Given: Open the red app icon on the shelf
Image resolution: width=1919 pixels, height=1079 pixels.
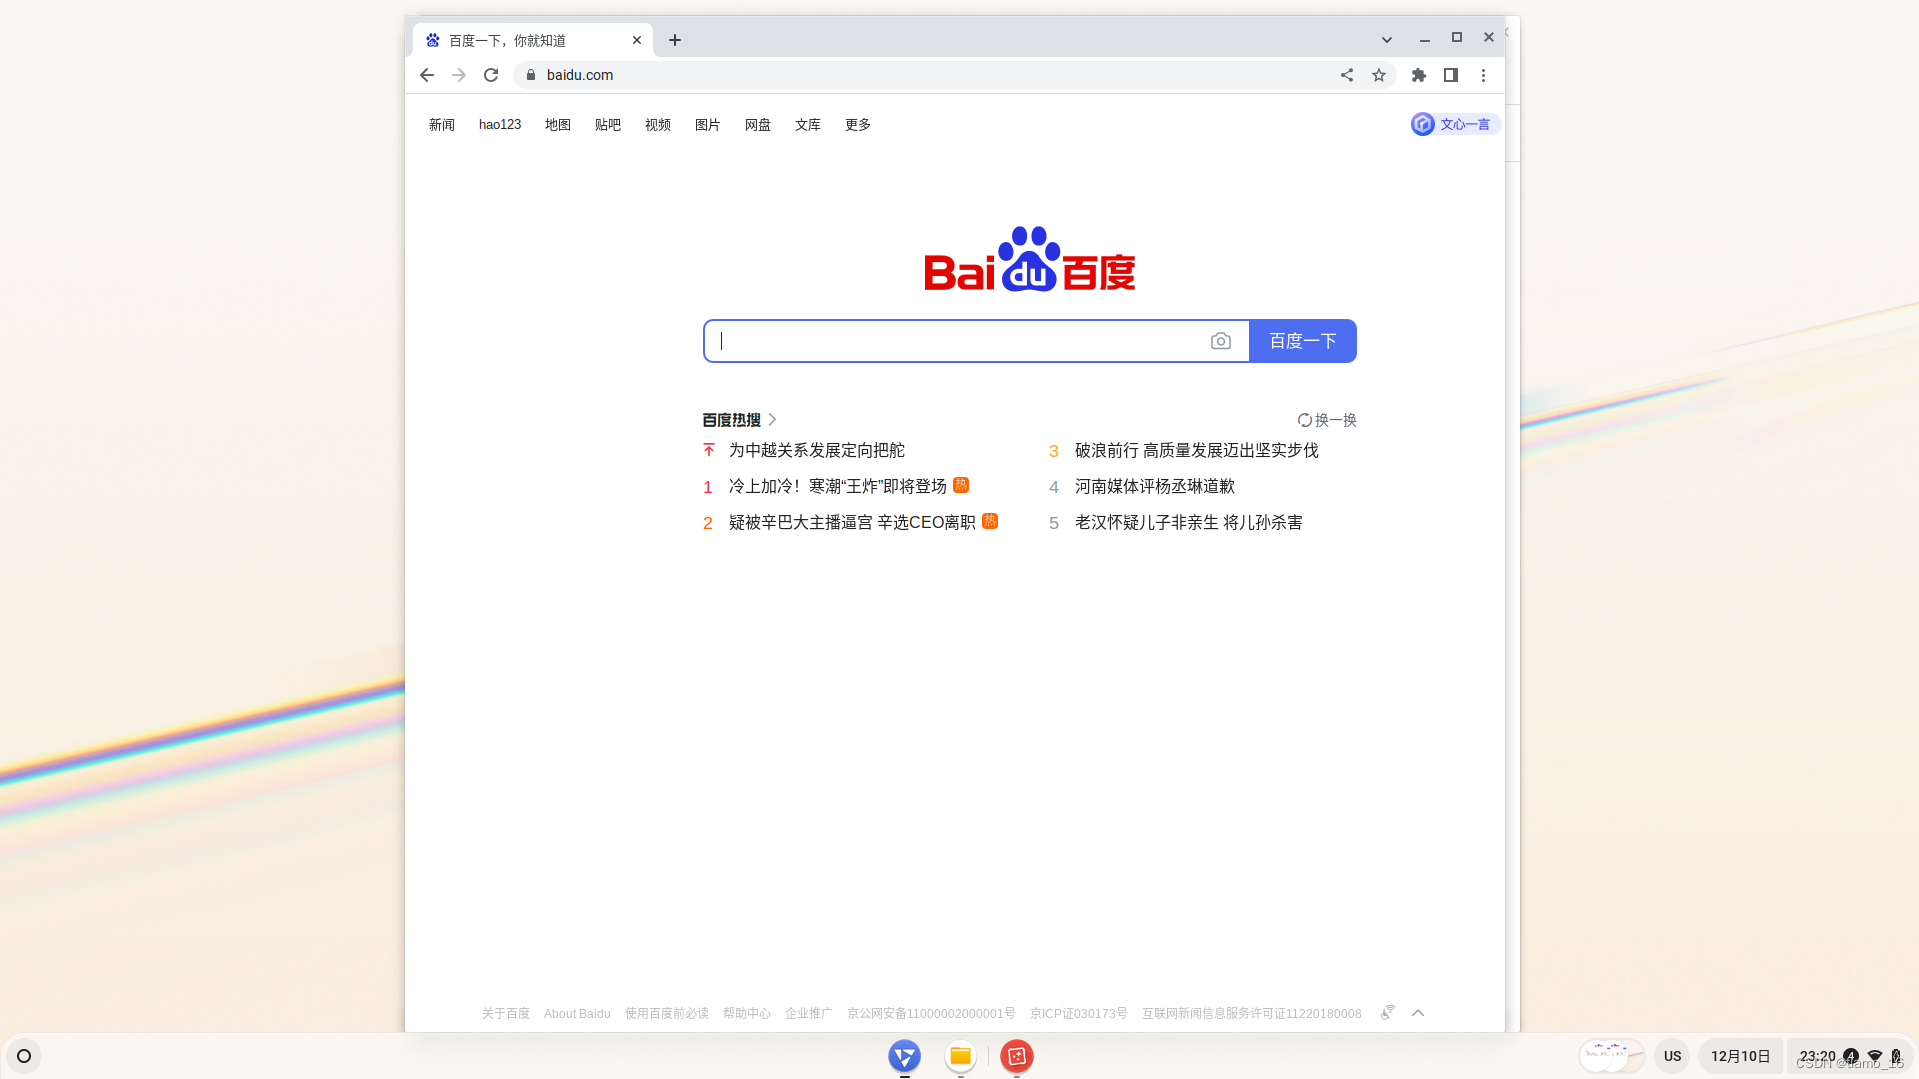Looking at the screenshot, I should 1017,1056.
